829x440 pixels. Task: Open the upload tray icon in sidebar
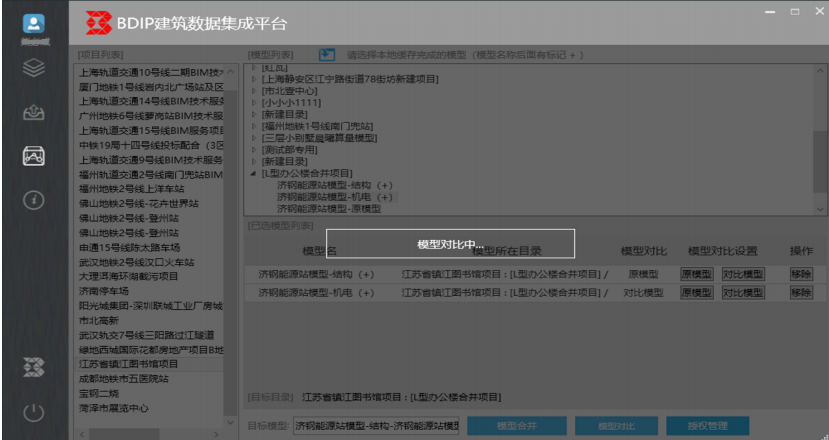click(33, 113)
